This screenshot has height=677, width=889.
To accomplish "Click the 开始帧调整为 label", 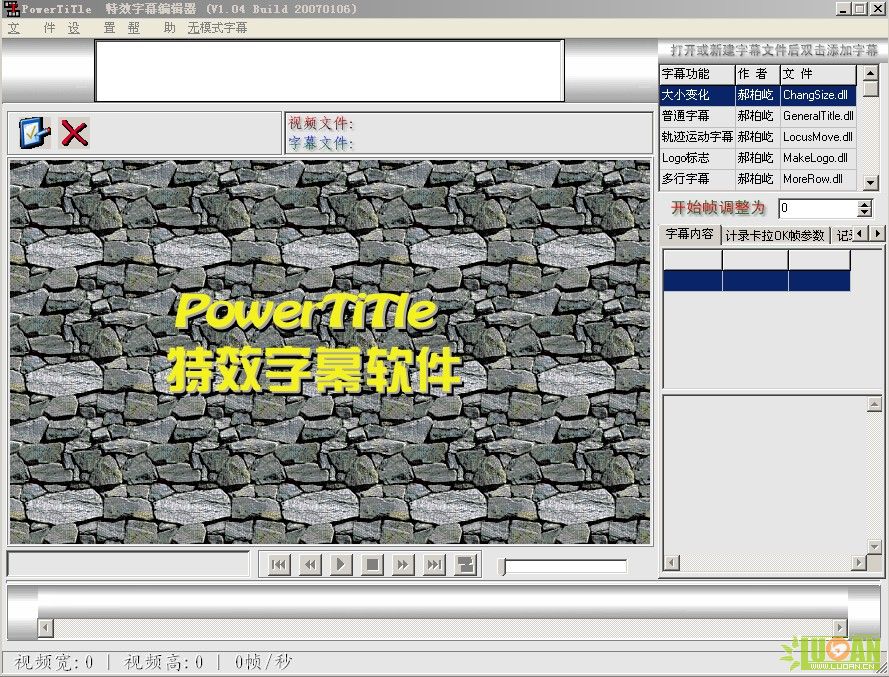I will (718, 208).
